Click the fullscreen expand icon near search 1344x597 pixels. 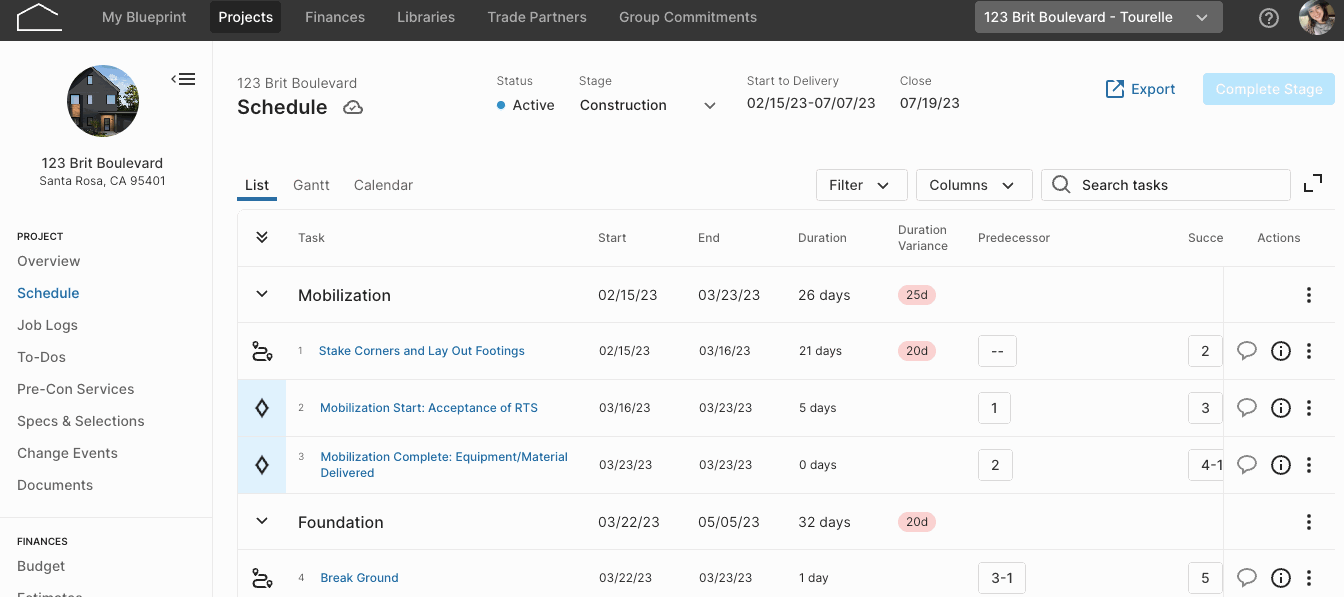pos(1313,184)
